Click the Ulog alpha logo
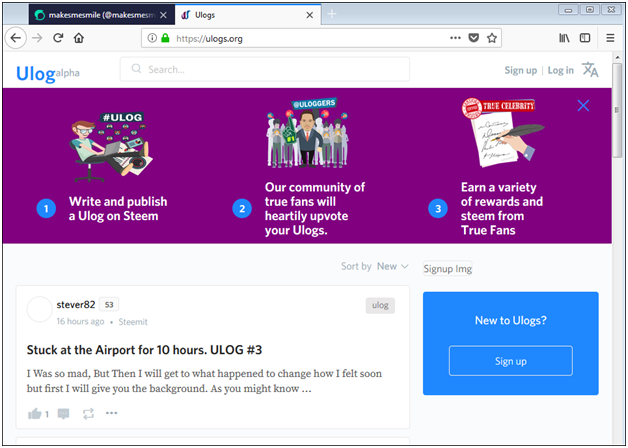The width and height of the screenshot is (628, 448). (x=48, y=74)
